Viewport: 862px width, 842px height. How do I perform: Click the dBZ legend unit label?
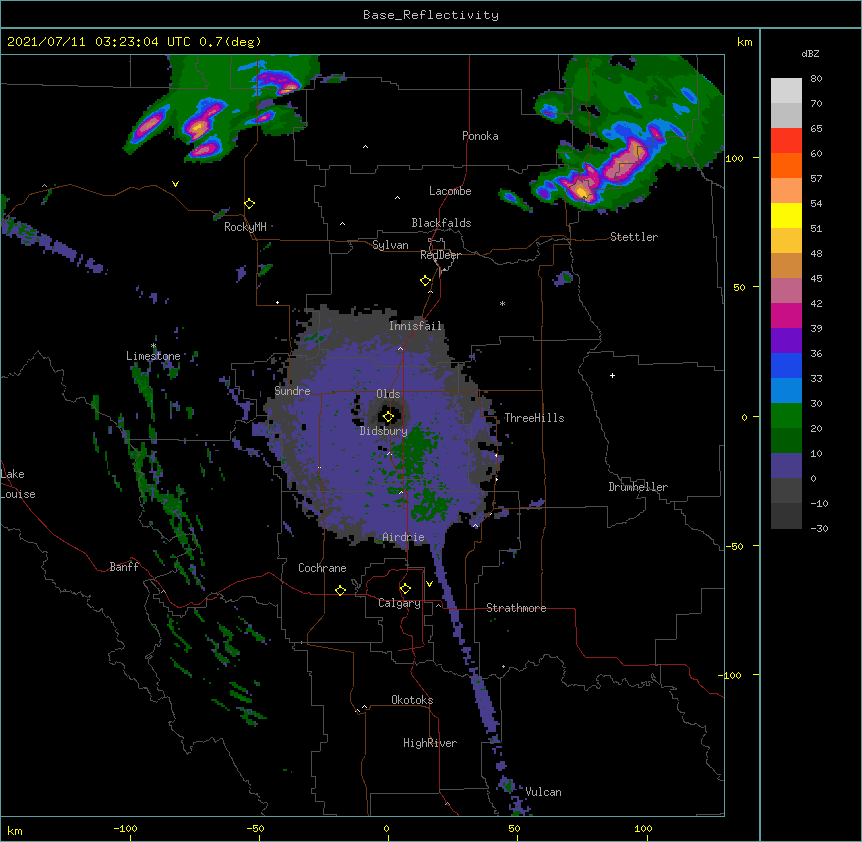(810, 53)
